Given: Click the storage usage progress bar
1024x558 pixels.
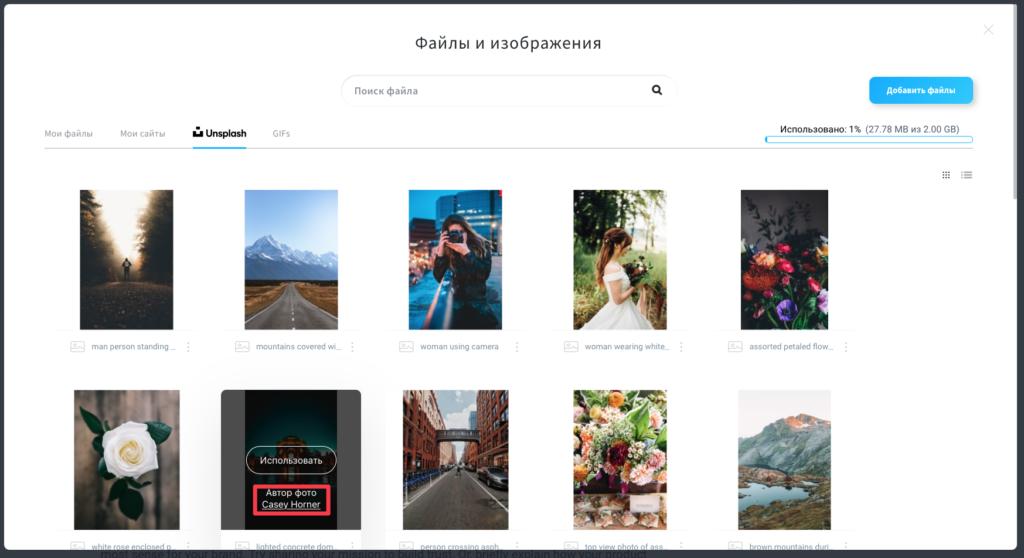Looking at the screenshot, I should point(869,140).
